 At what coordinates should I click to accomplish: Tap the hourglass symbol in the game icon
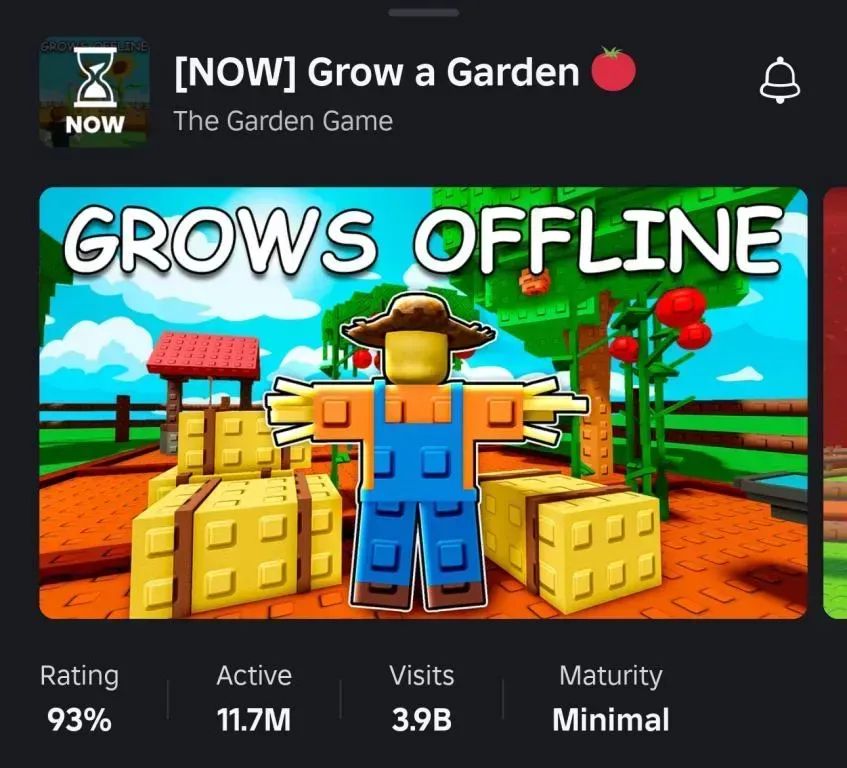tap(95, 77)
